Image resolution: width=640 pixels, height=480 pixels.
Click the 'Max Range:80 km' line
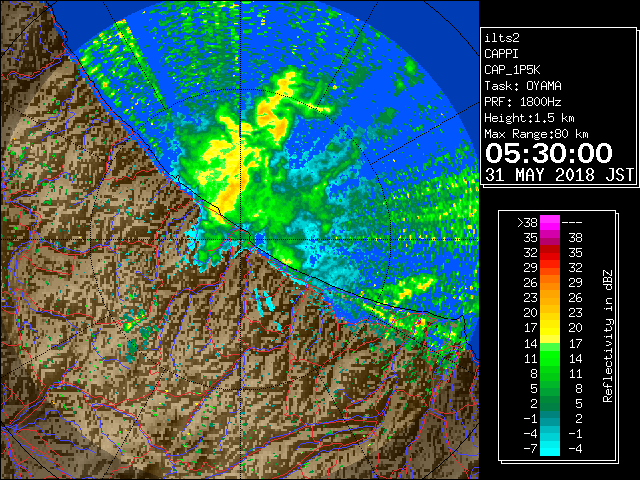pos(536,134)
